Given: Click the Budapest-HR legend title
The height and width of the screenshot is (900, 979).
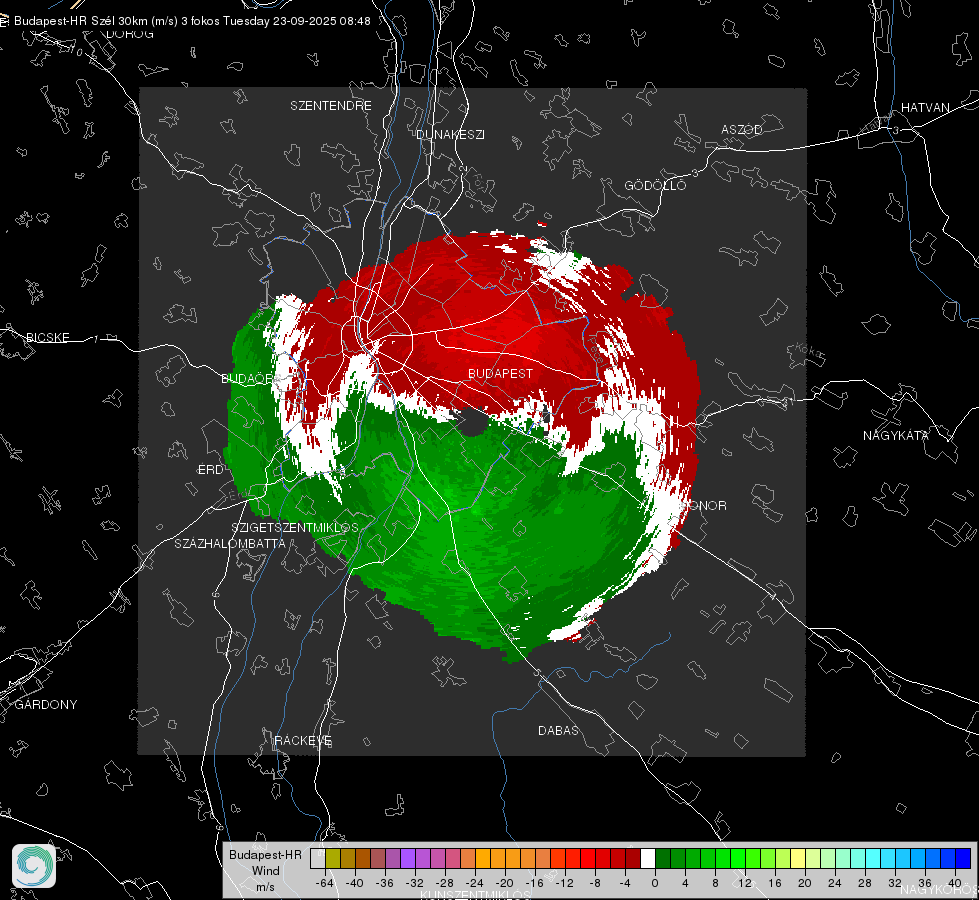Looking at the screenshot, I should (x=265, y=854).
